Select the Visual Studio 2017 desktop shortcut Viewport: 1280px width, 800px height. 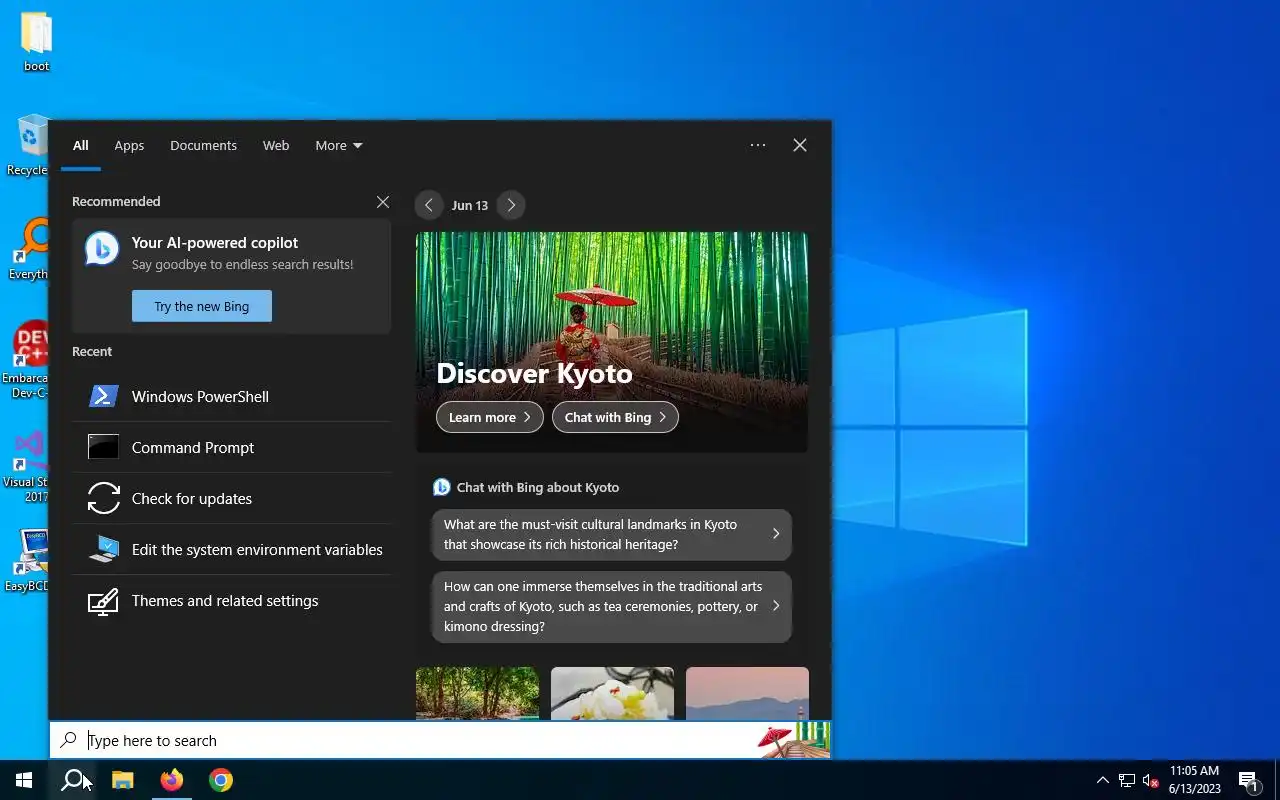(x=28, y=464)
